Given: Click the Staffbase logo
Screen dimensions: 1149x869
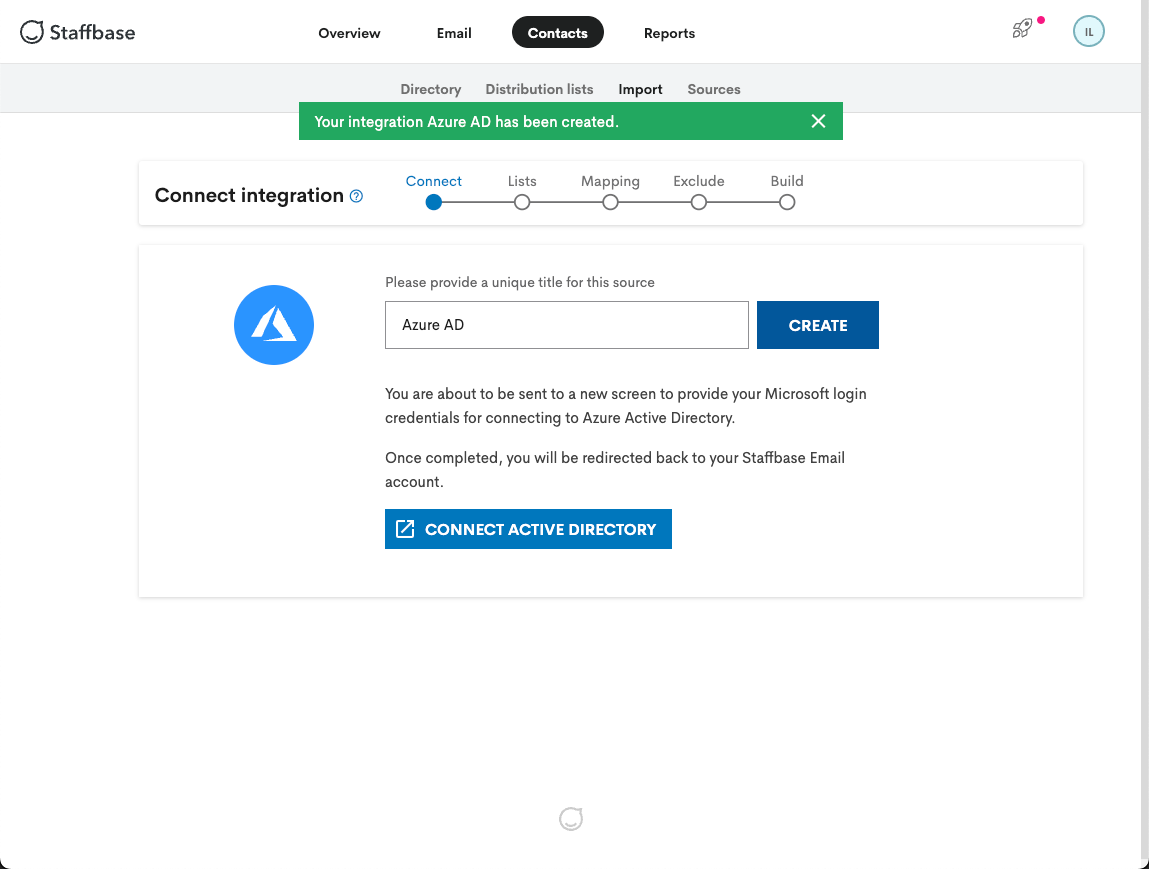Looking at the screenshot, I should [77, 32].
